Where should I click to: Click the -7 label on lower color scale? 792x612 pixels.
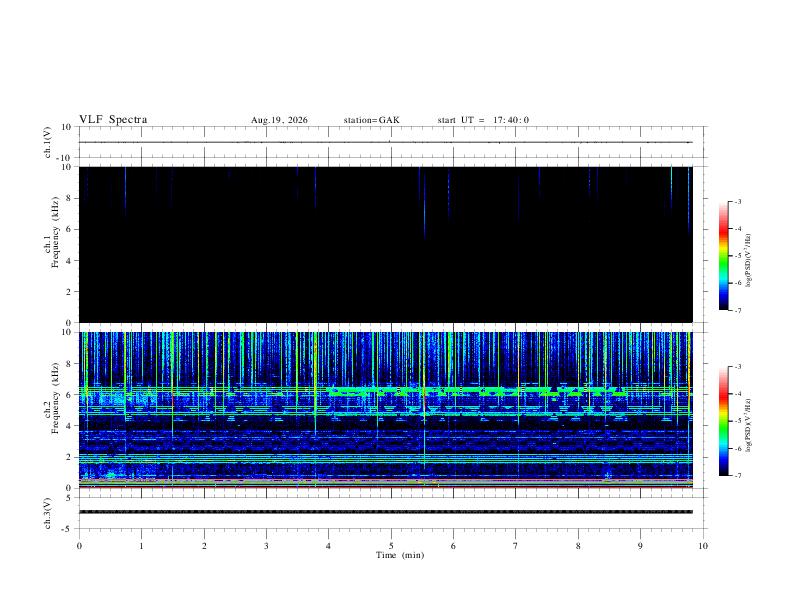click(x=737, y=476)
